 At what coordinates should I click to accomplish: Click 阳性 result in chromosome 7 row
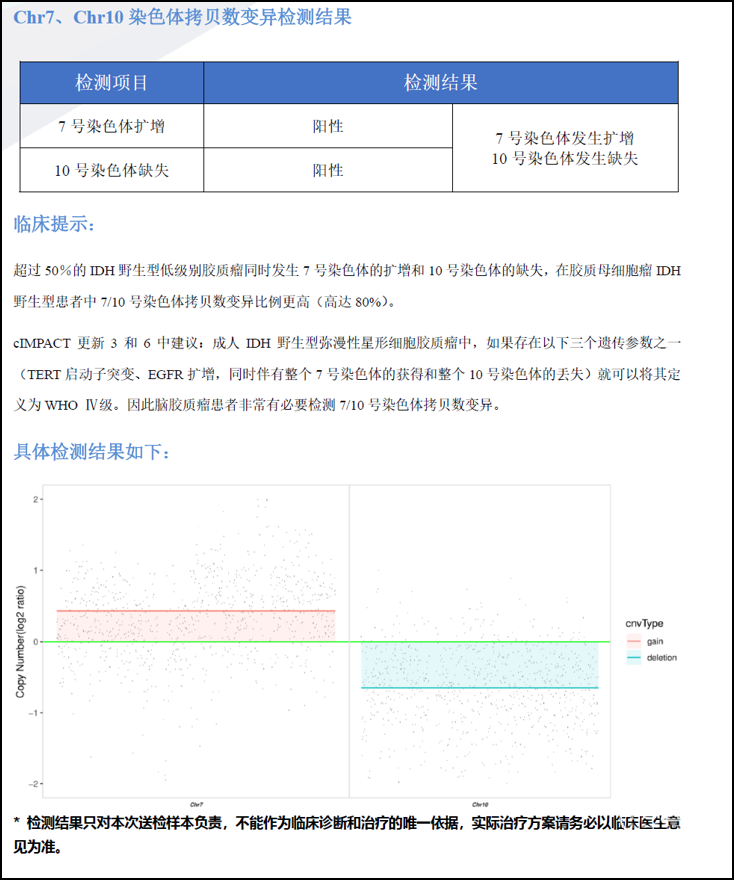click(x=328, y=126)
